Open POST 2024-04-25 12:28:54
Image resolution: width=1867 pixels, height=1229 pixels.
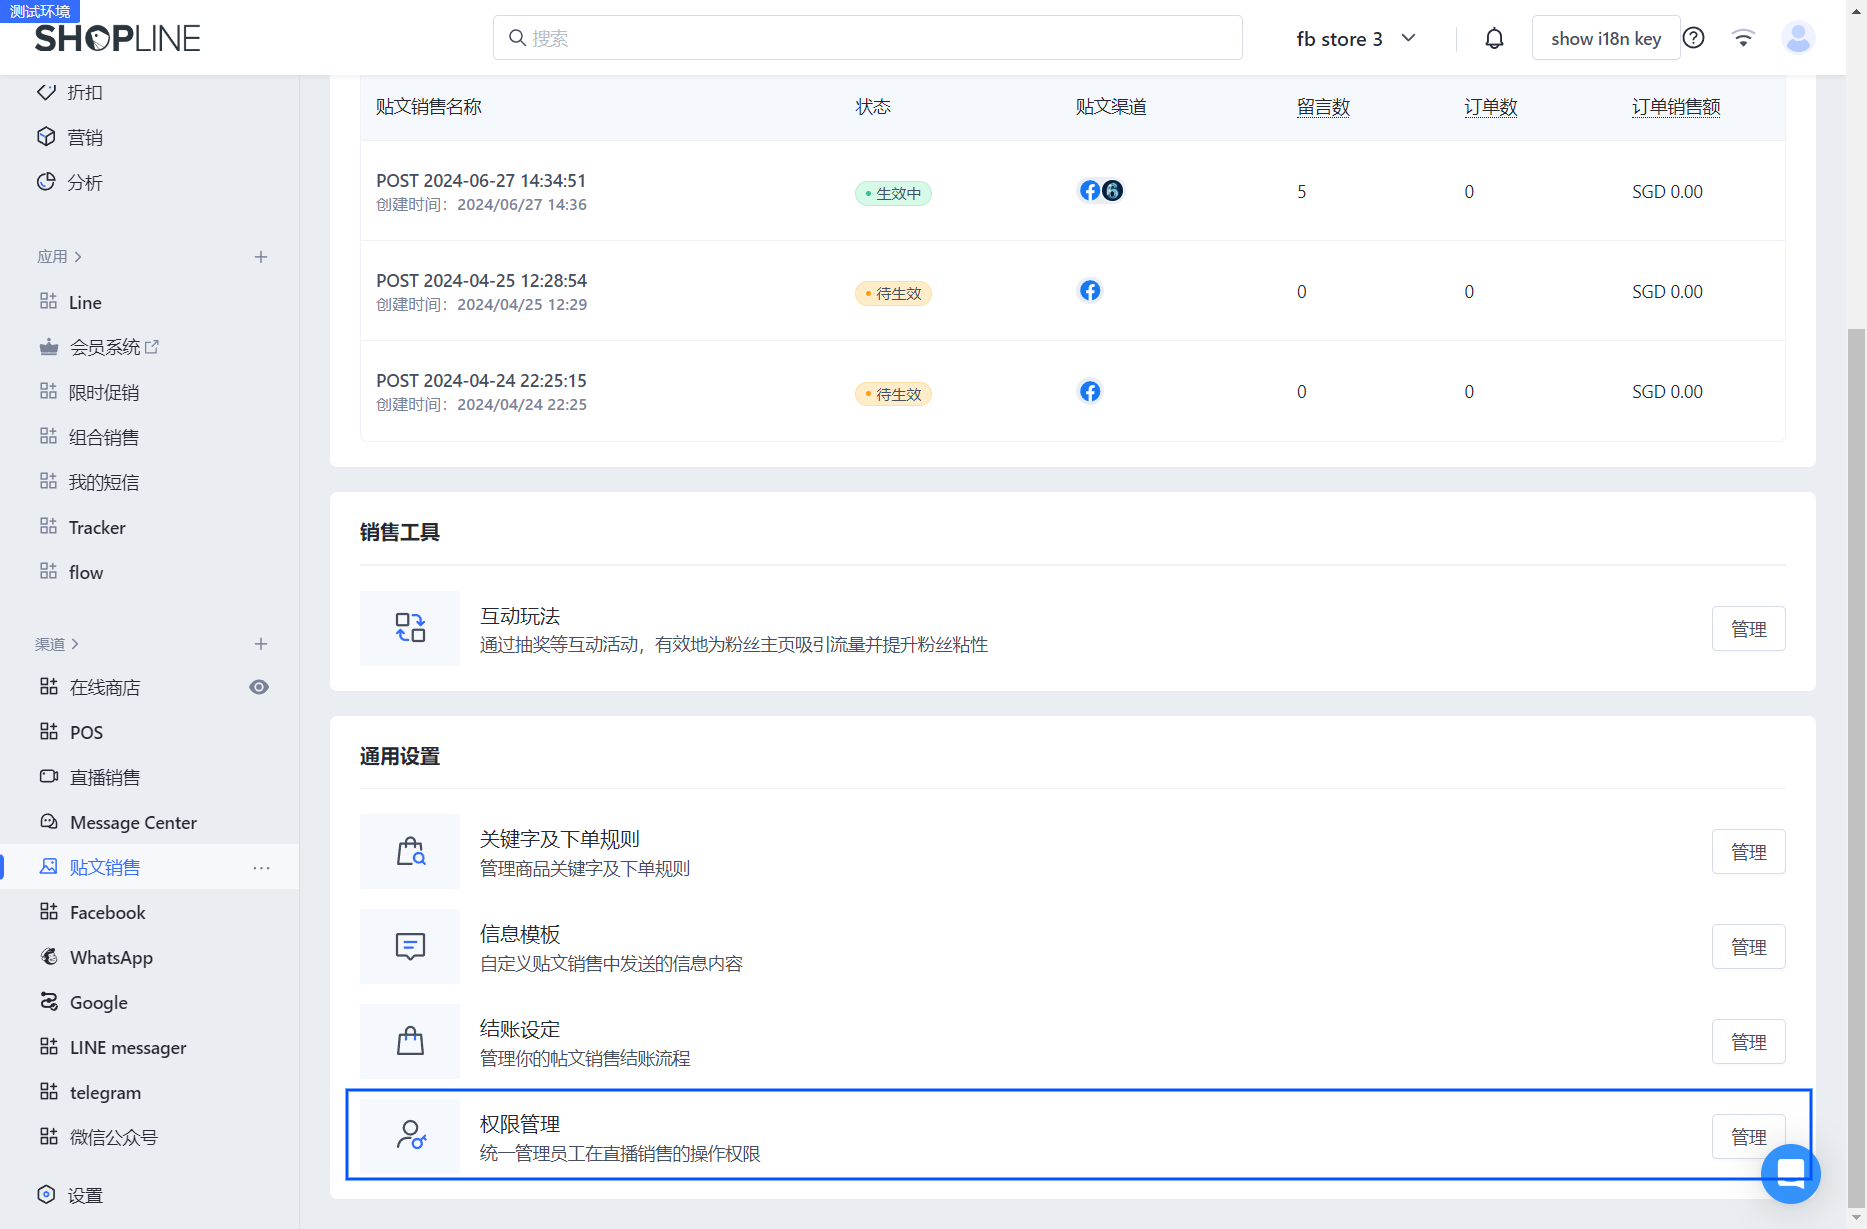point(481,281)
